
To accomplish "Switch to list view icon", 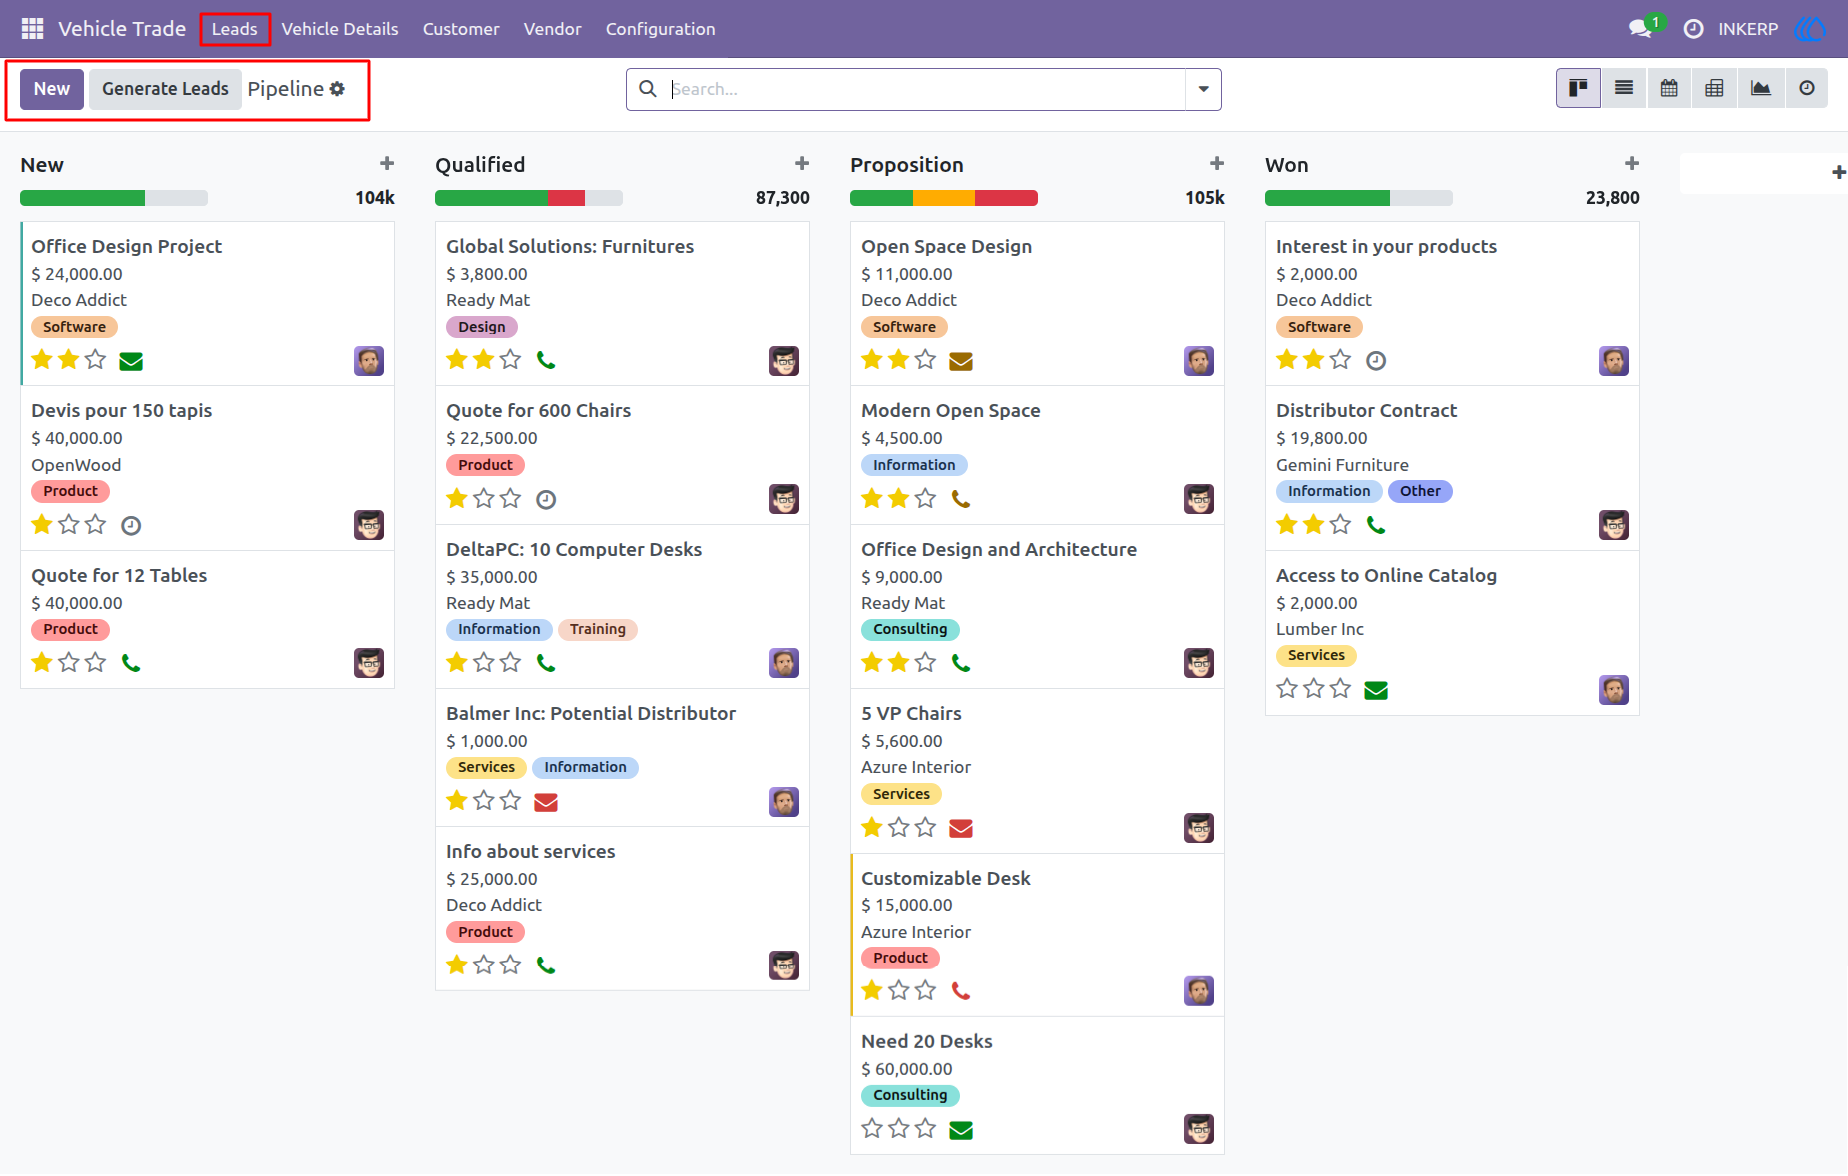I will click(x=1624, y=89).
